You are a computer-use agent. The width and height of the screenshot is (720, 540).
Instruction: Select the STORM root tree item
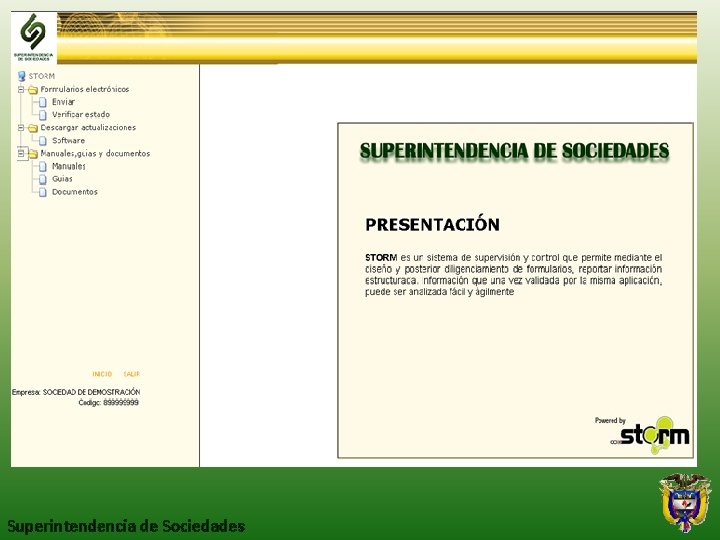point(41,76)
